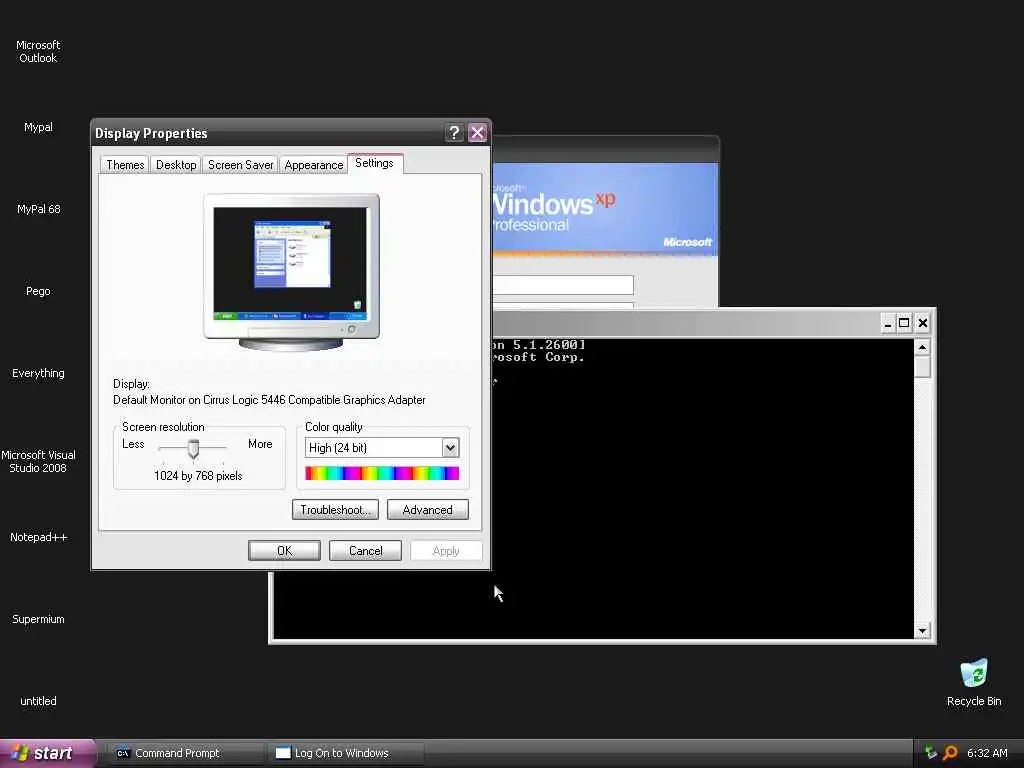Viewport: 1024px width, 768px height.
Task: Close the Command Prompt window
Action: click(922, 323)
